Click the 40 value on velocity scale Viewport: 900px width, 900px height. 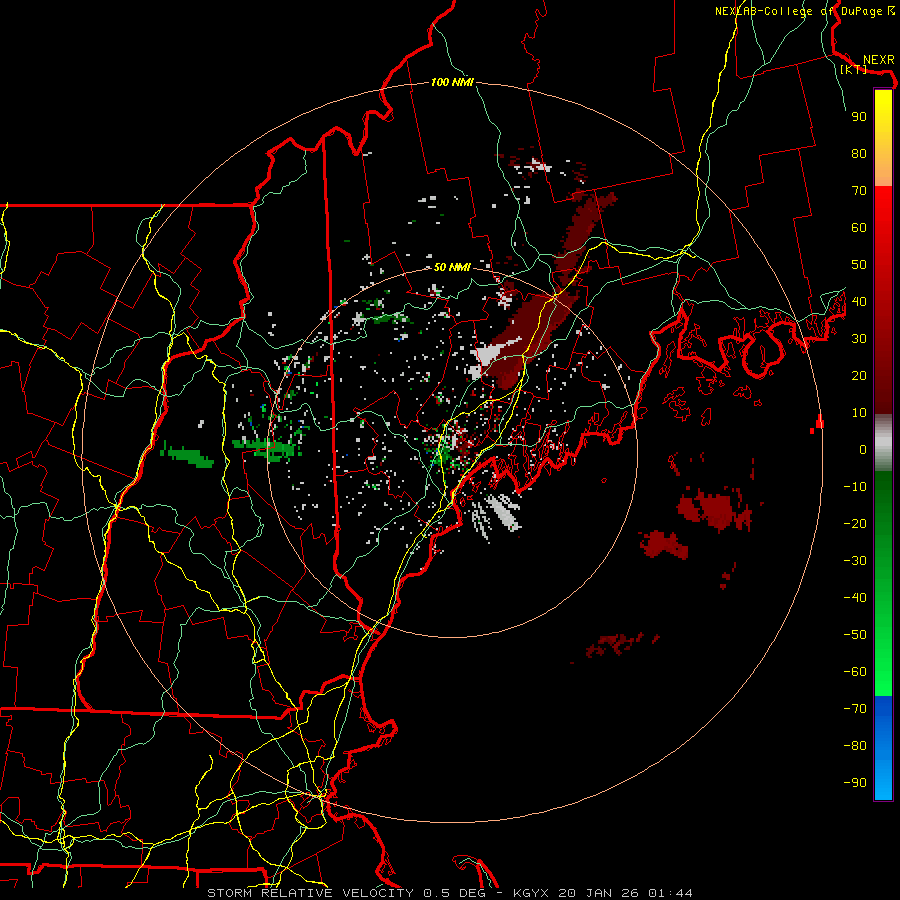pyautogui.click(x=859, y=301)
